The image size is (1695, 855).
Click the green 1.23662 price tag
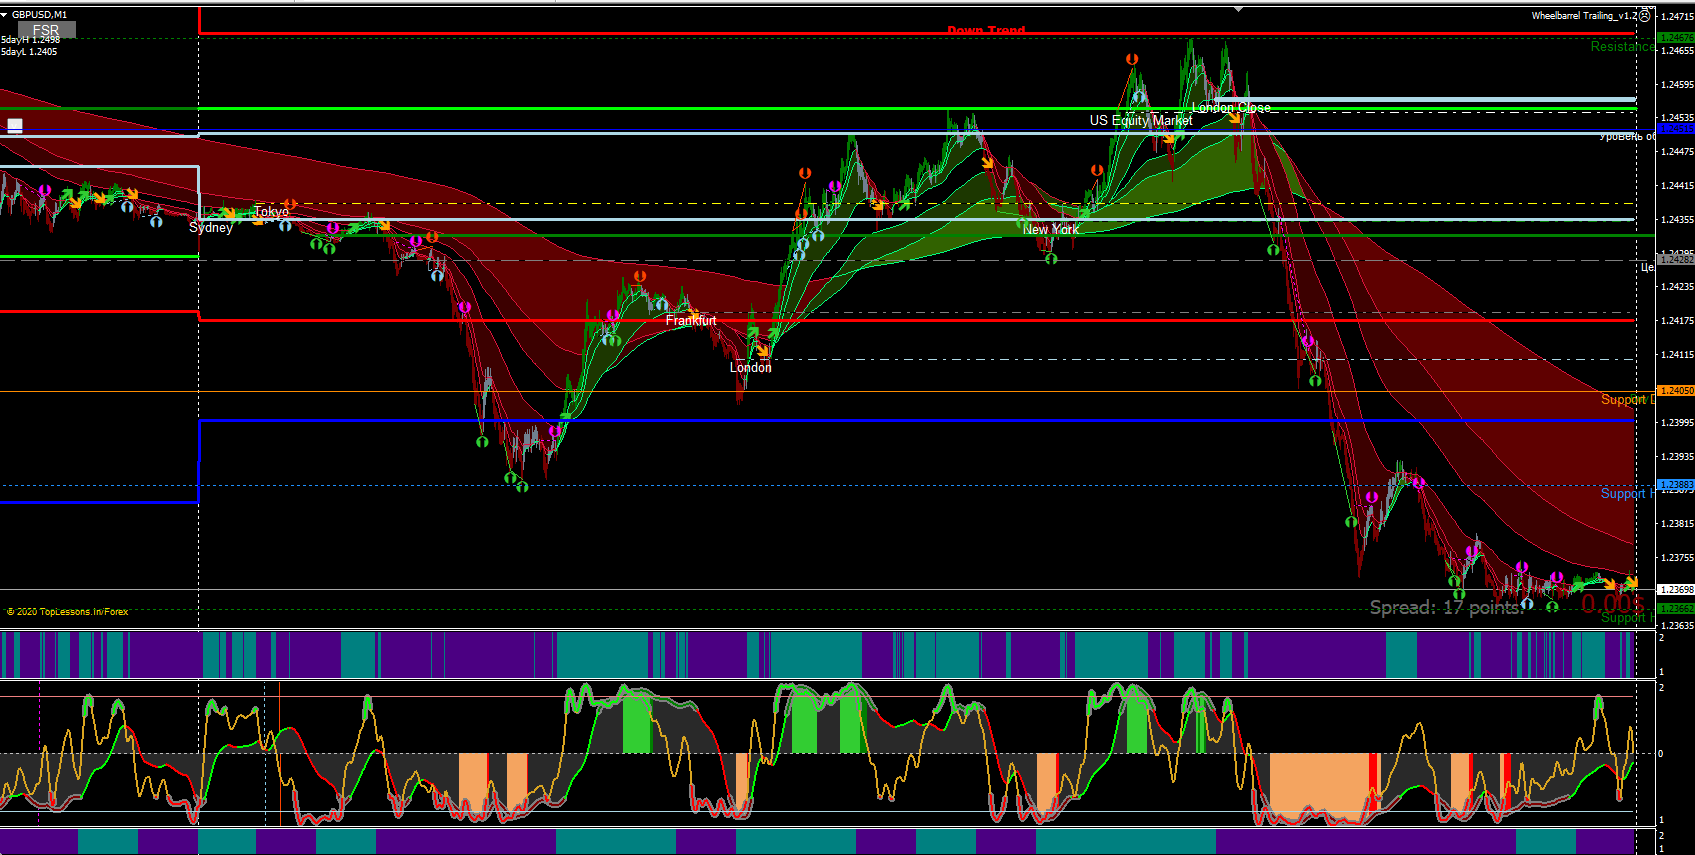tap(1677, 608)
